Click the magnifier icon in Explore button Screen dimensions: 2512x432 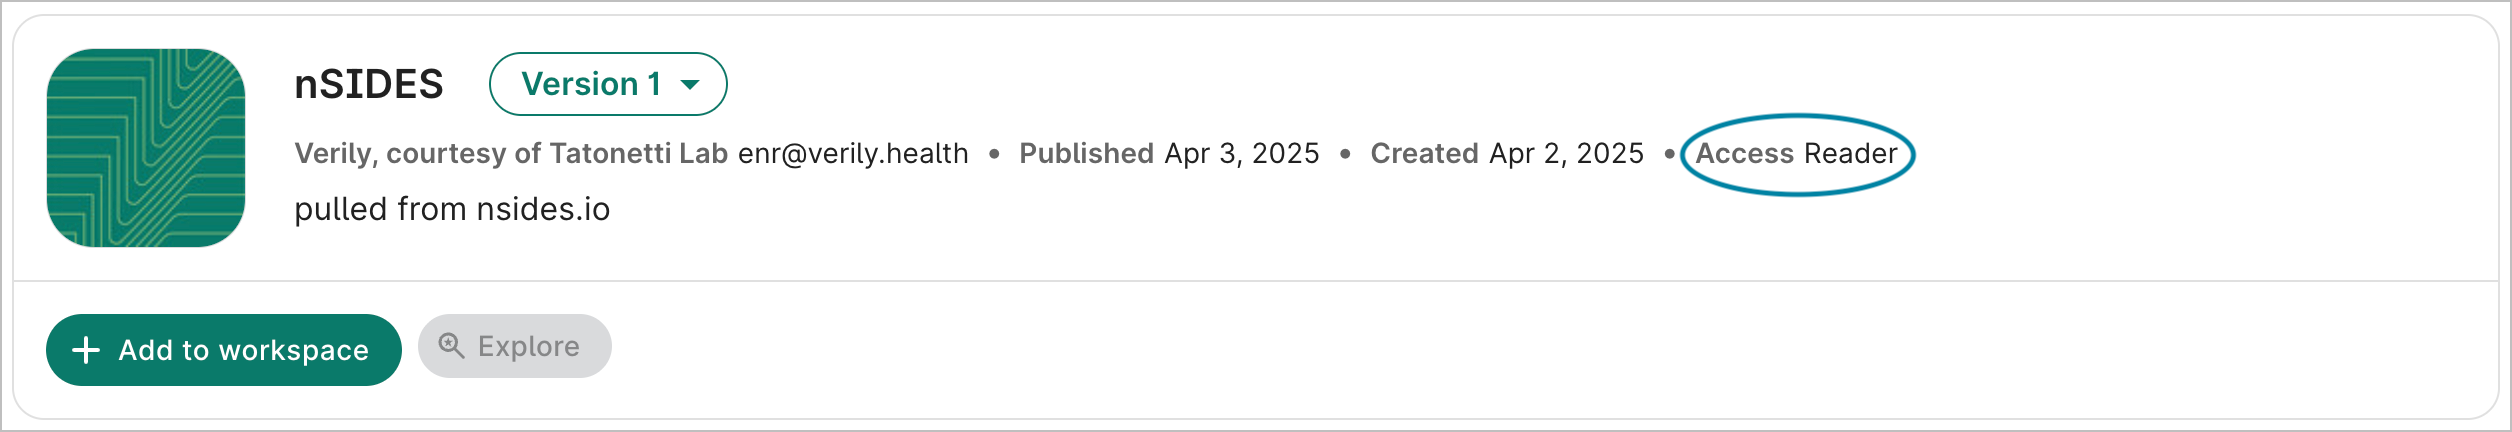(x=451, y=346)
